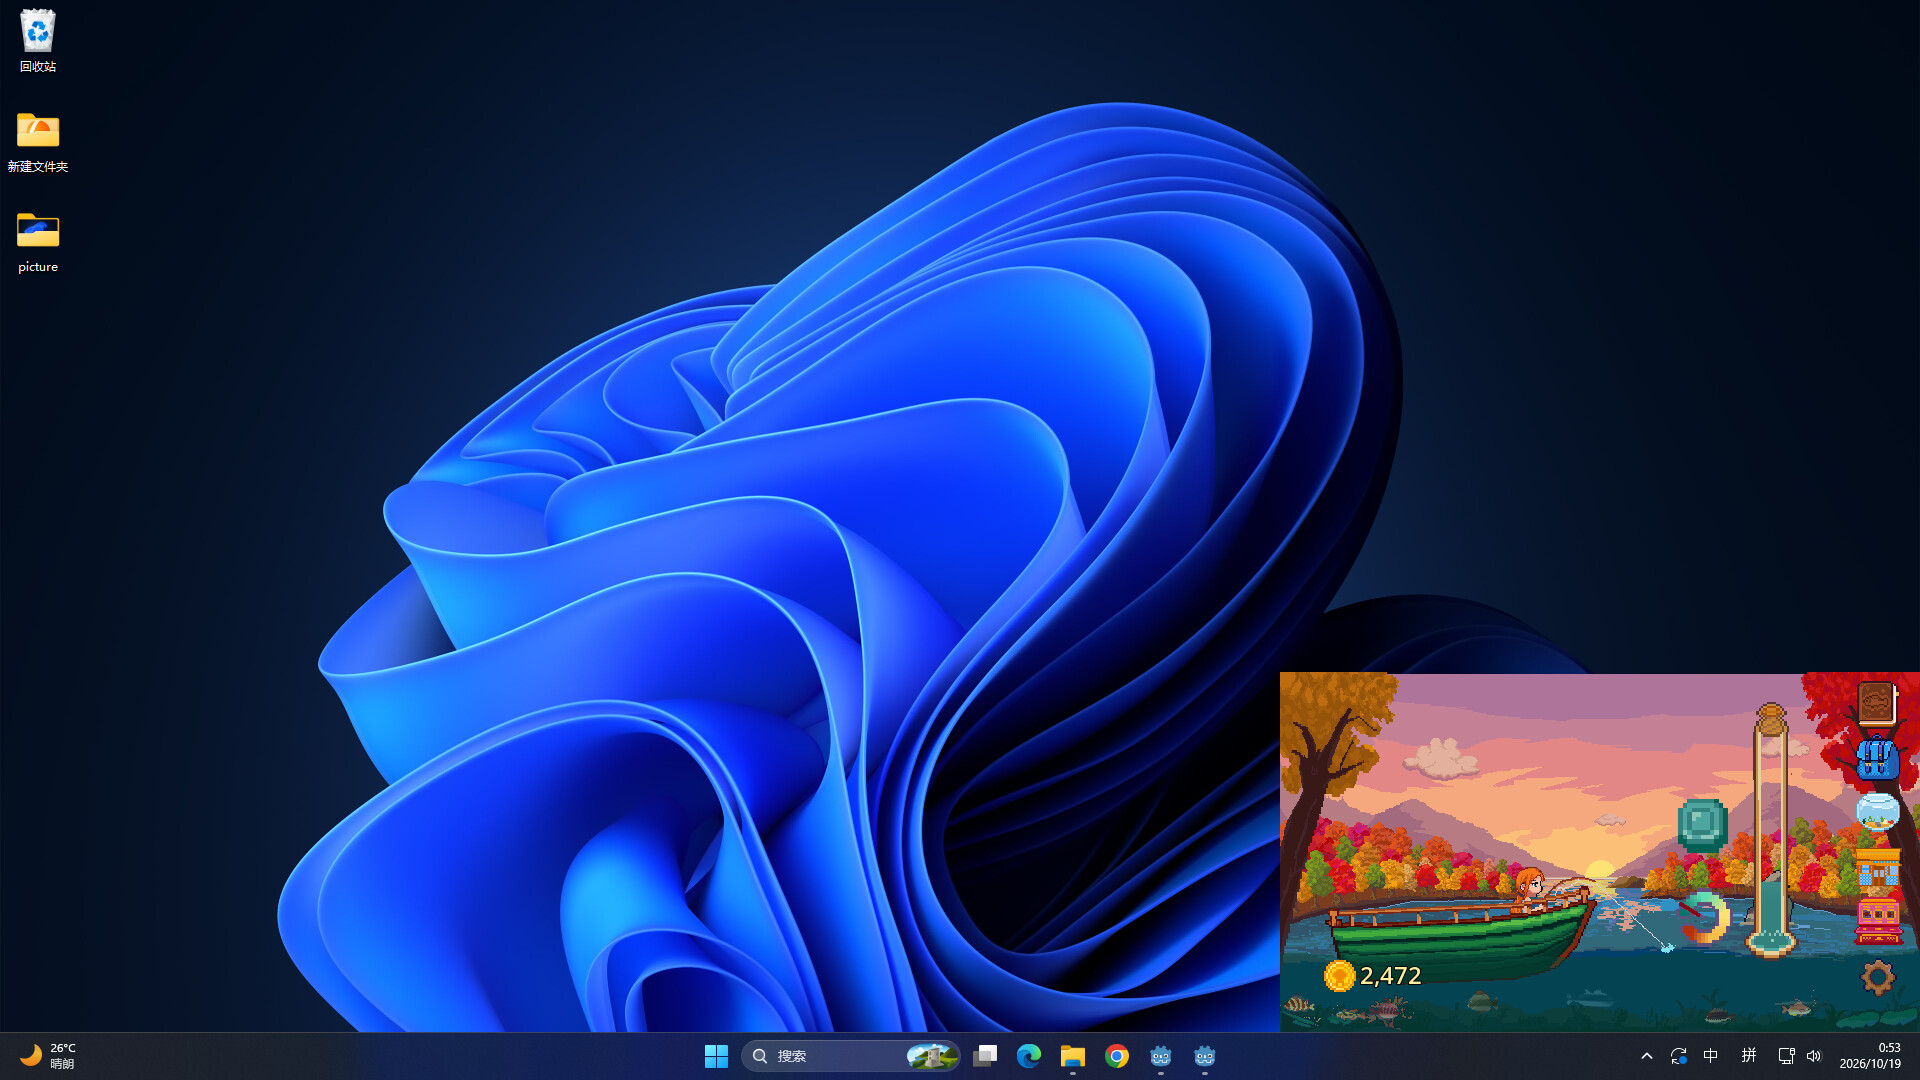Visit the shop building icon

(1877, 866)
